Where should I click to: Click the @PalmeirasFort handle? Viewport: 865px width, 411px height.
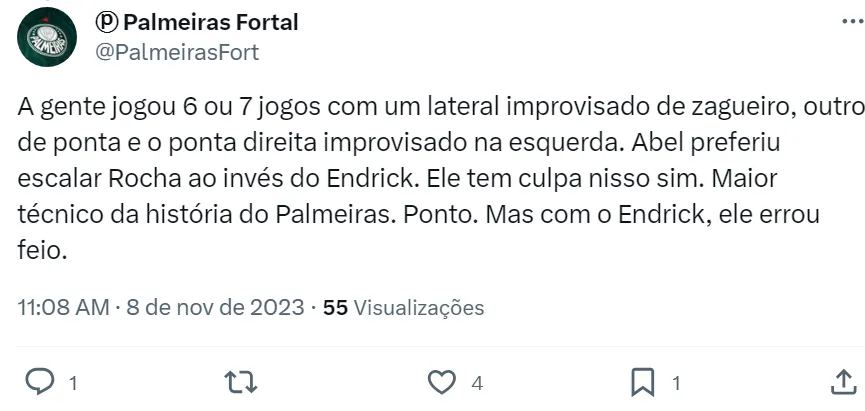[176, 53]
